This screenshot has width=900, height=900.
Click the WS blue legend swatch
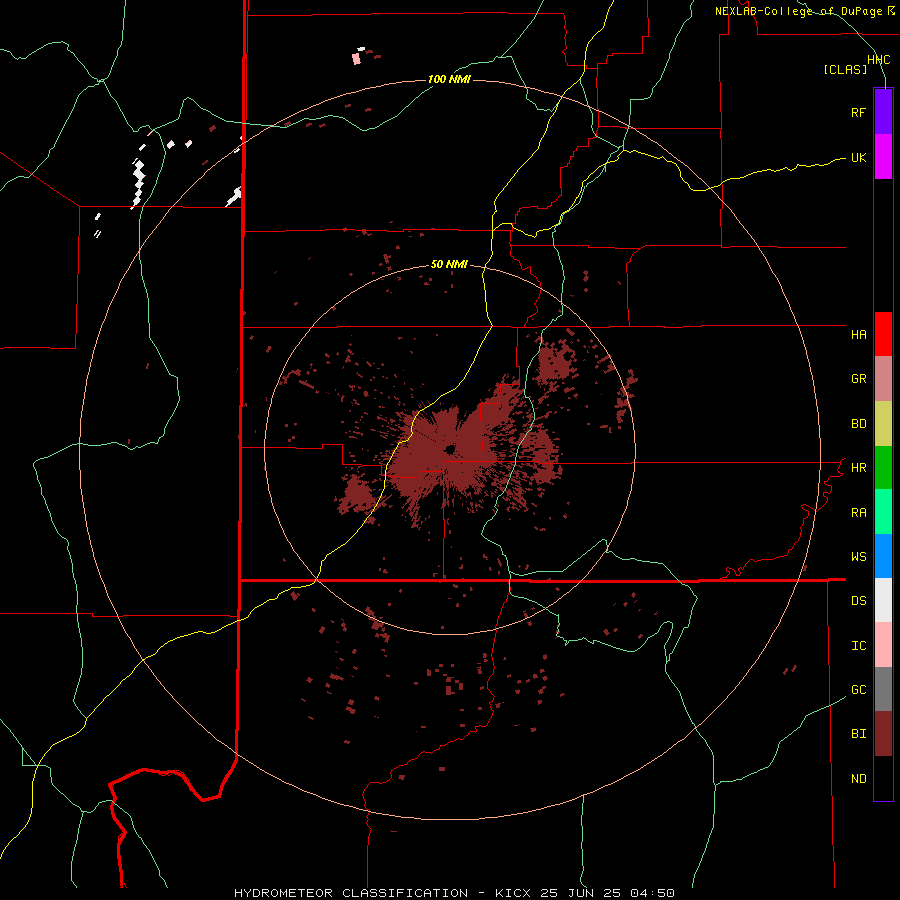tap(883, 556)
